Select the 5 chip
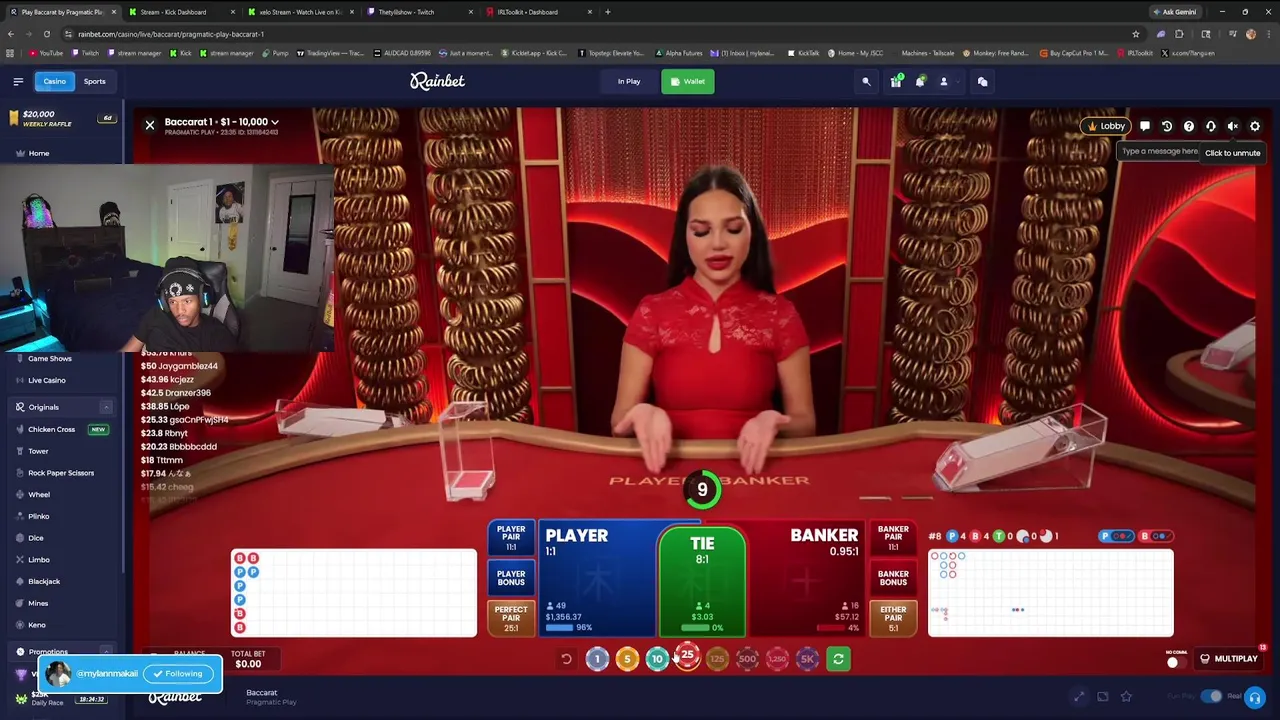 click(627, 658)
